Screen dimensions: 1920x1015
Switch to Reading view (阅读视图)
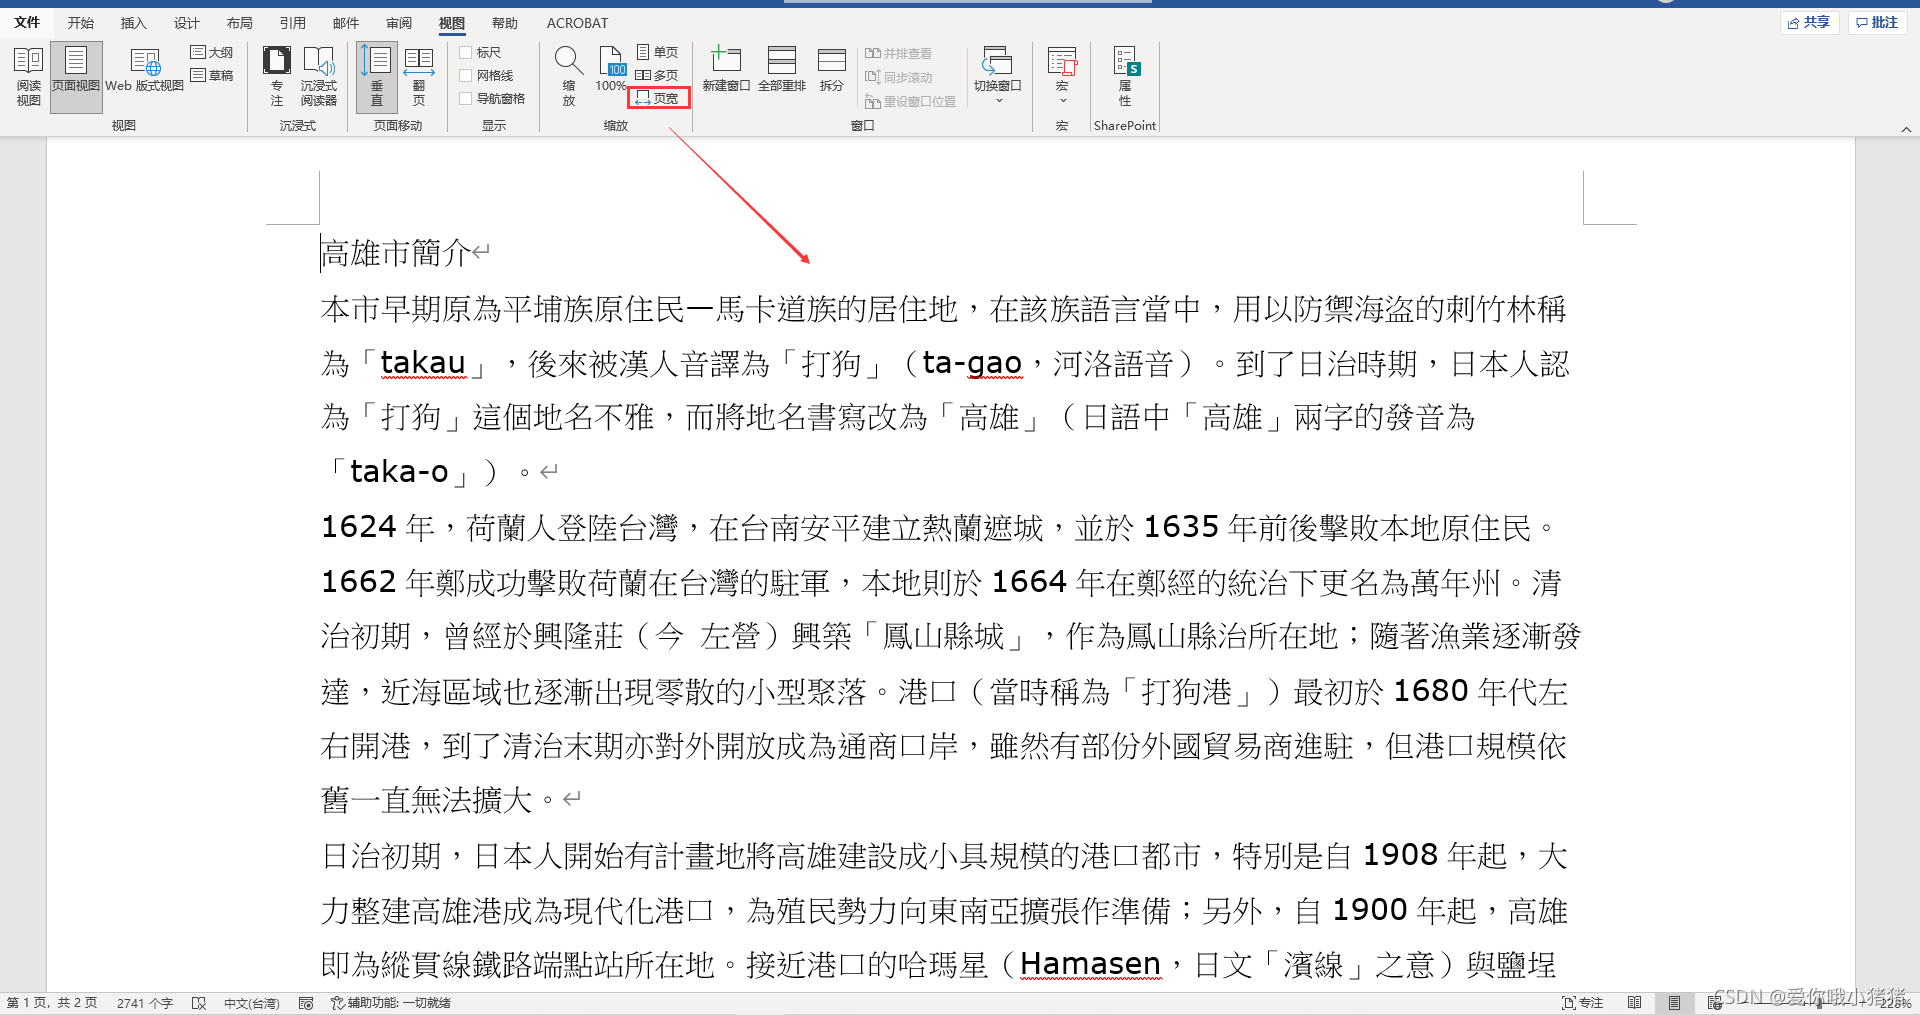click(28, 77)
